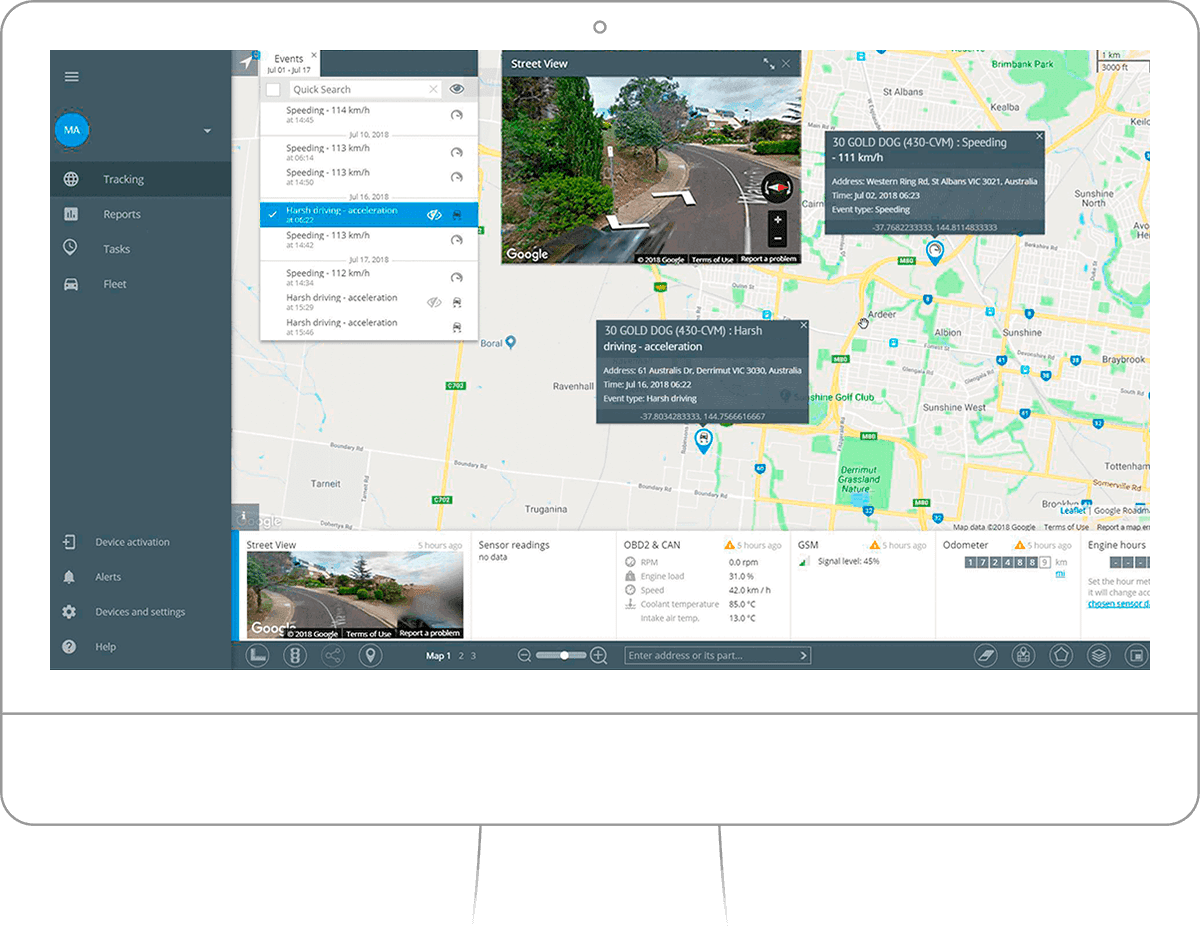Uncheck the selected Harsh driving event at 06:22

272,214
